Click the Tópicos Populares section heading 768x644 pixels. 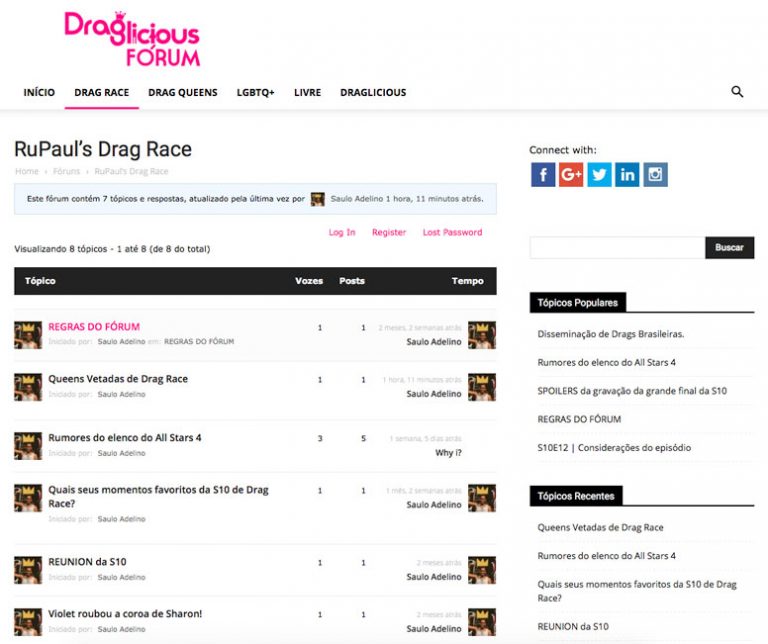point(577,303)
